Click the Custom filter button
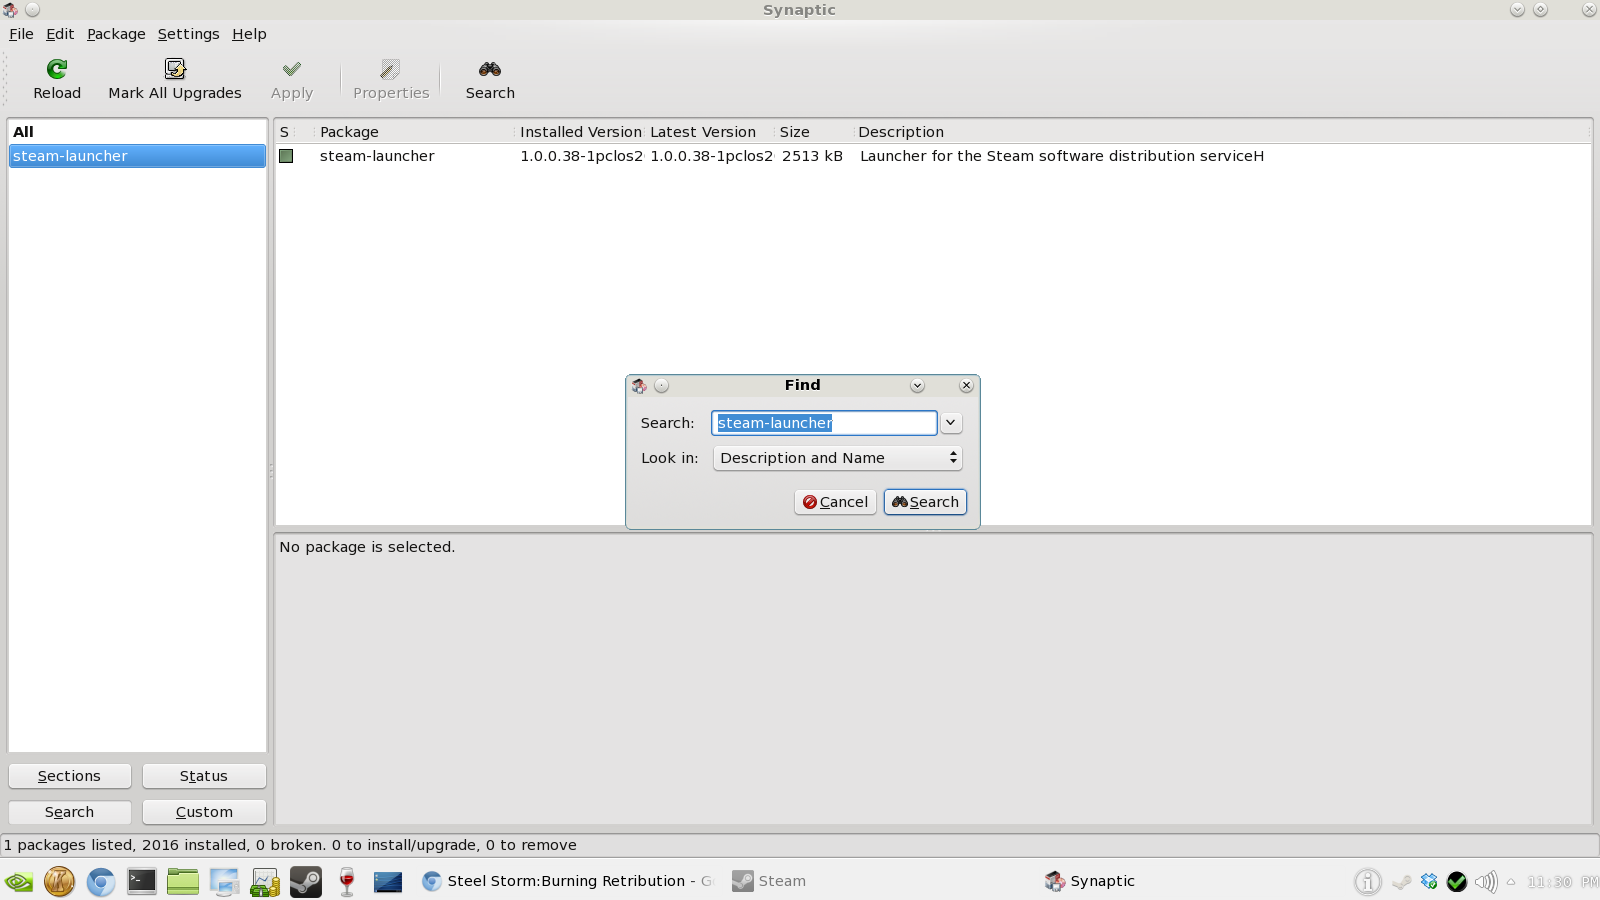Viewport: 1600px width, 900px height. (x=204, y=812)
